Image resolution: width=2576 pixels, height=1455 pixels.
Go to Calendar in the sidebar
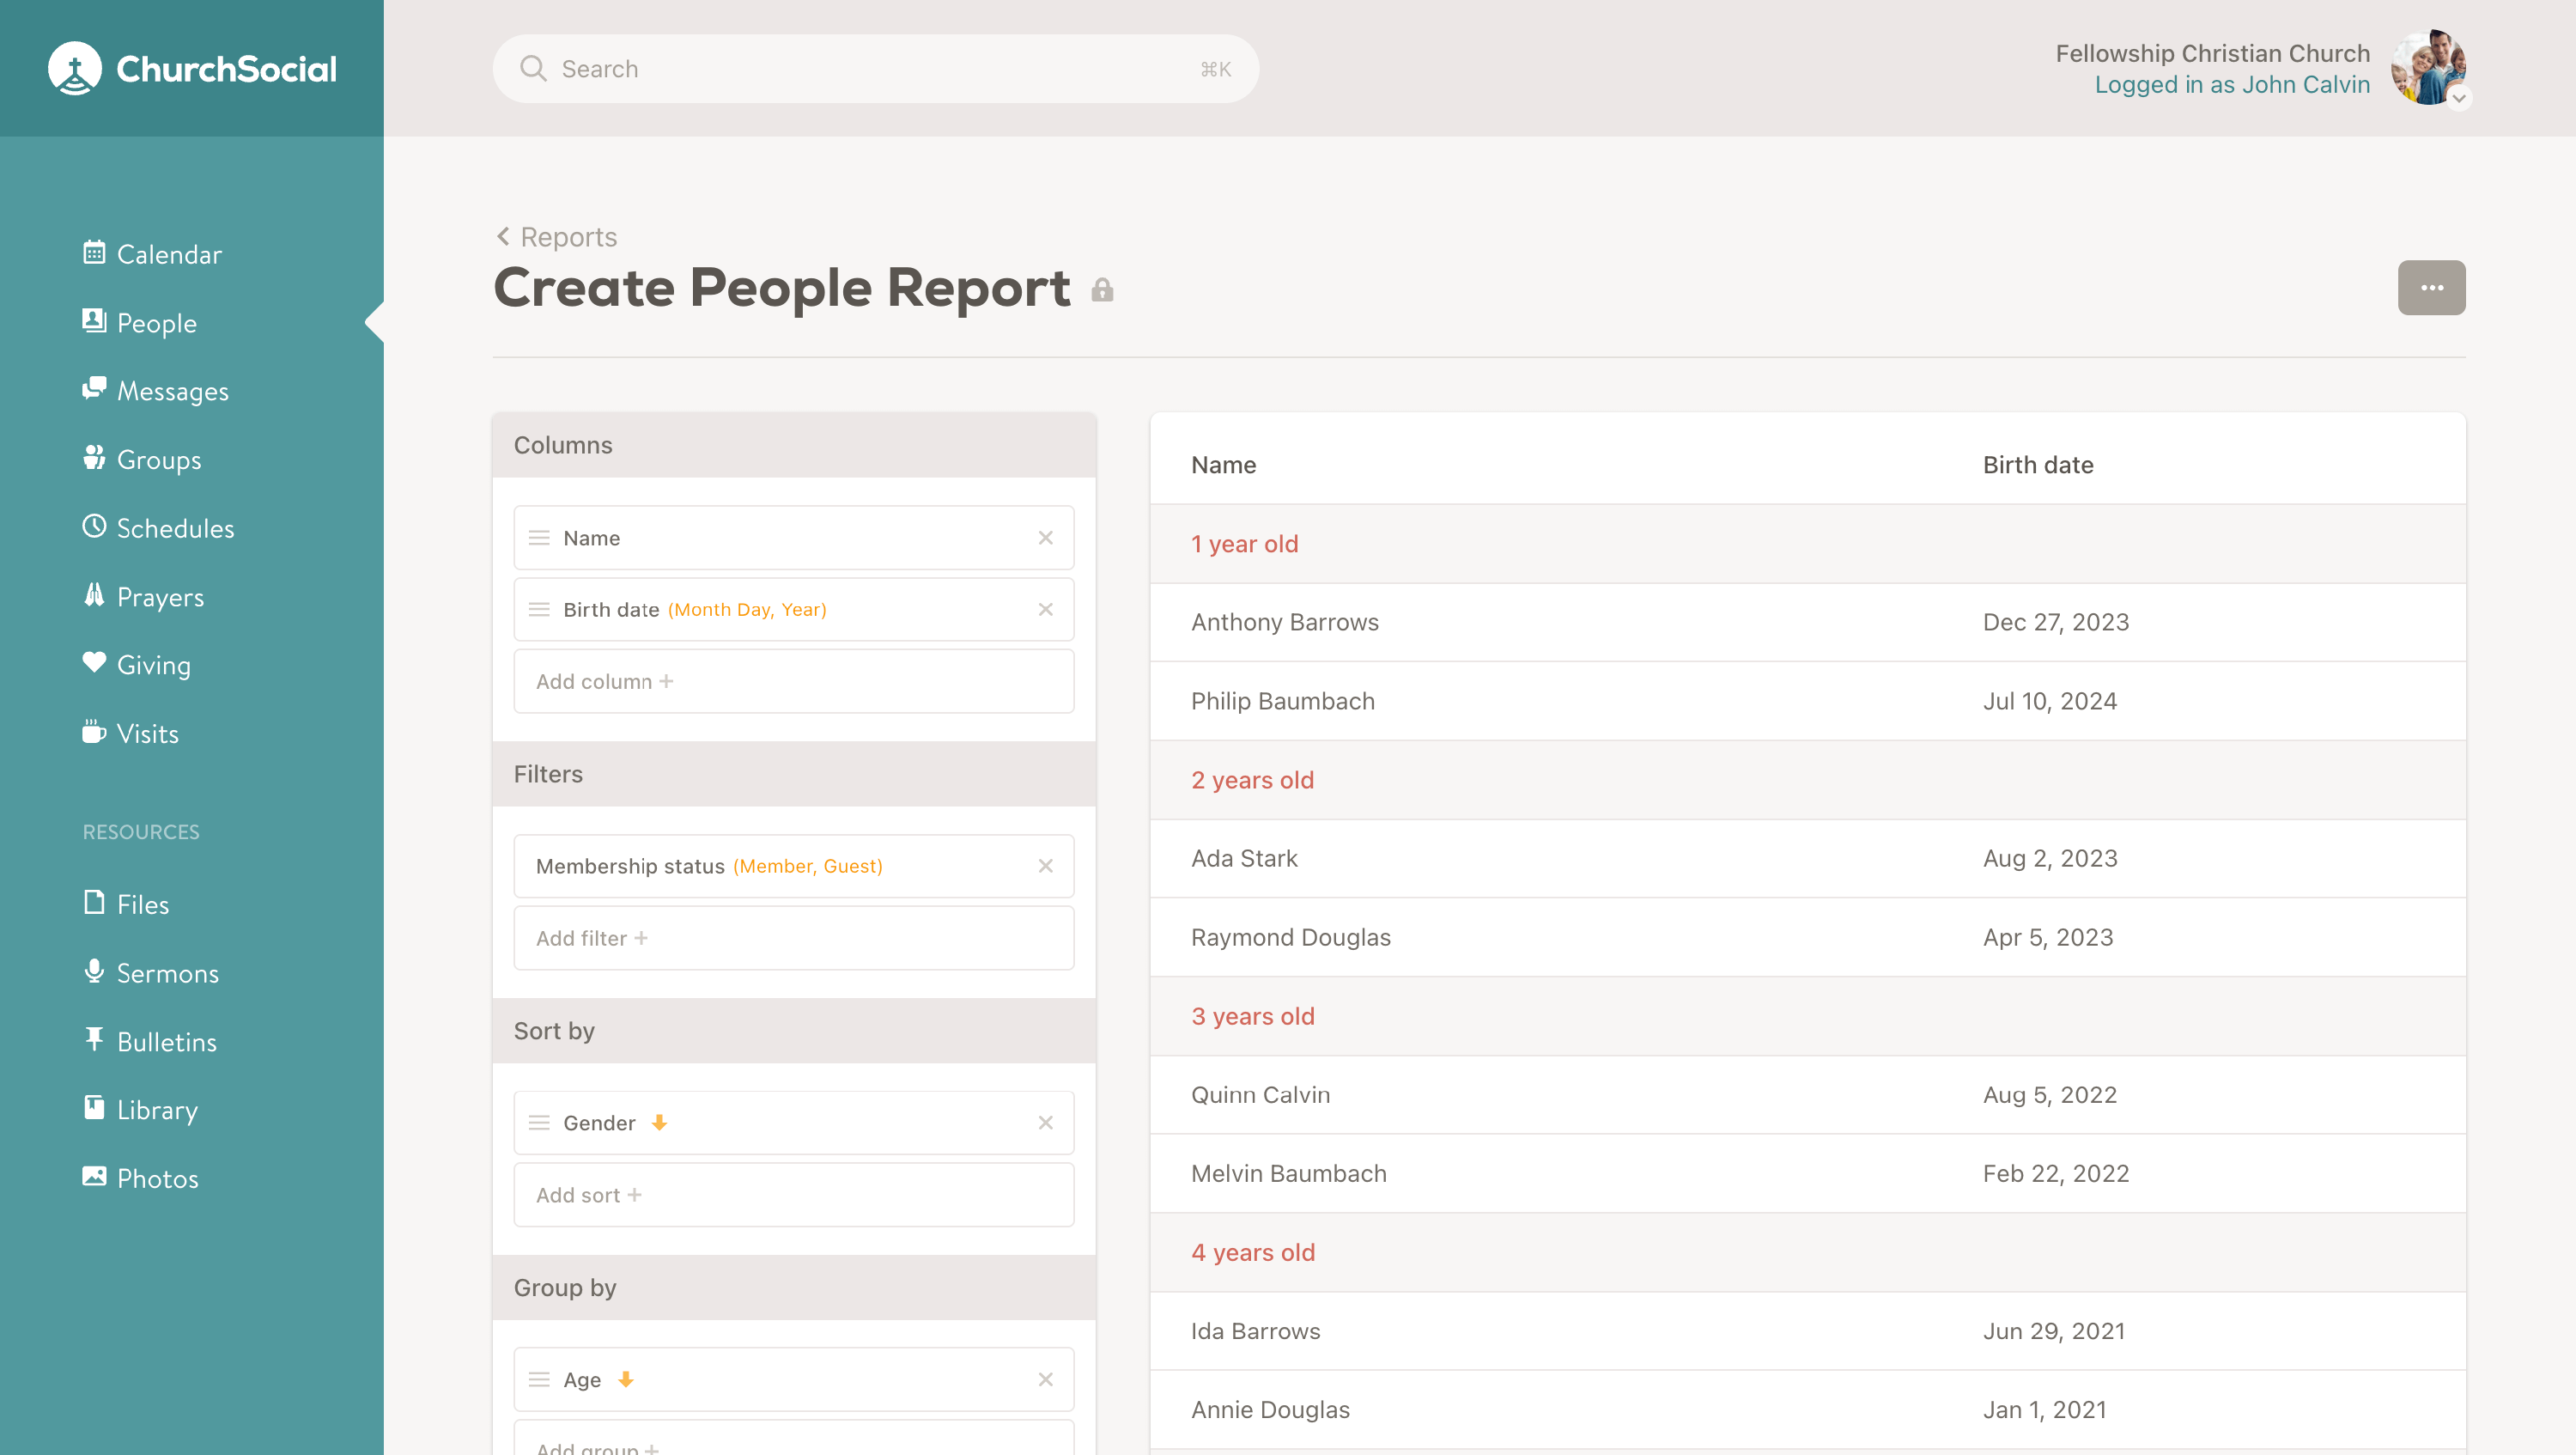pos(168,254)
